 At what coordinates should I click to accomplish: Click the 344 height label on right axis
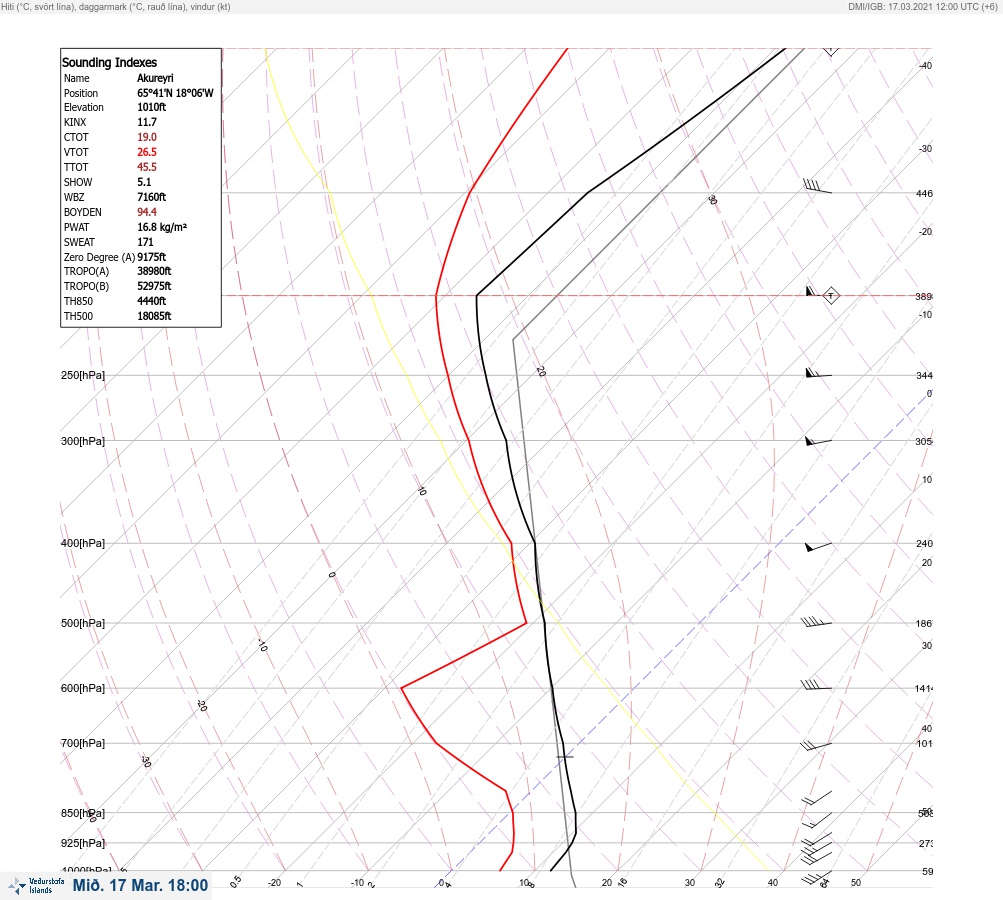tap(924, 375)
